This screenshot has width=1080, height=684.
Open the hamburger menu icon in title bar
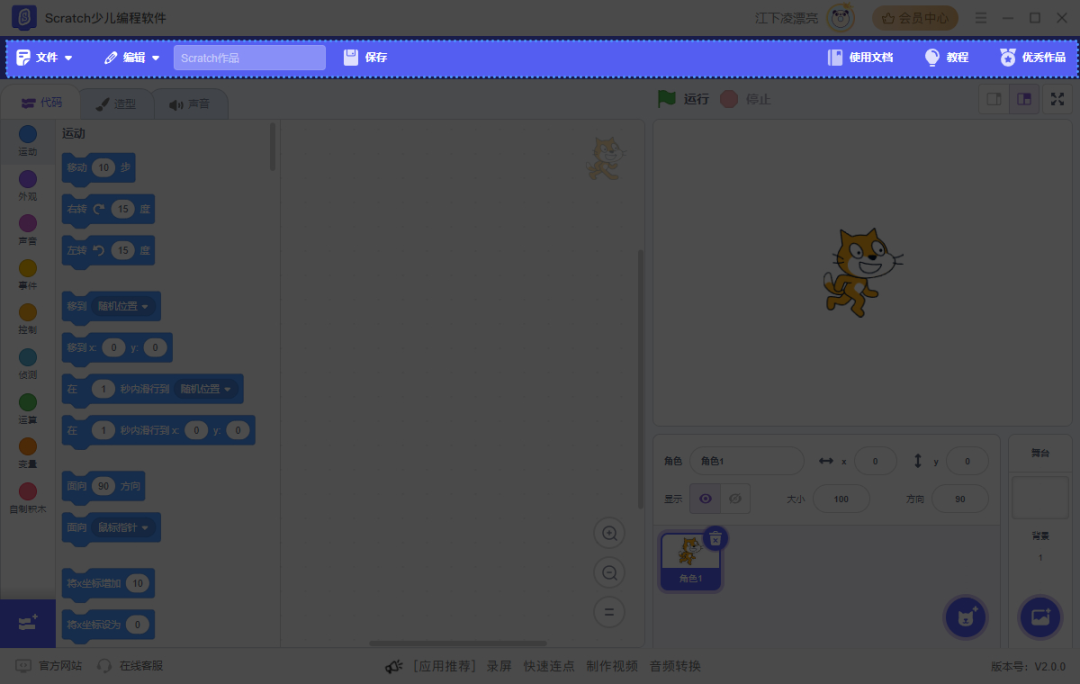(981, 18)
